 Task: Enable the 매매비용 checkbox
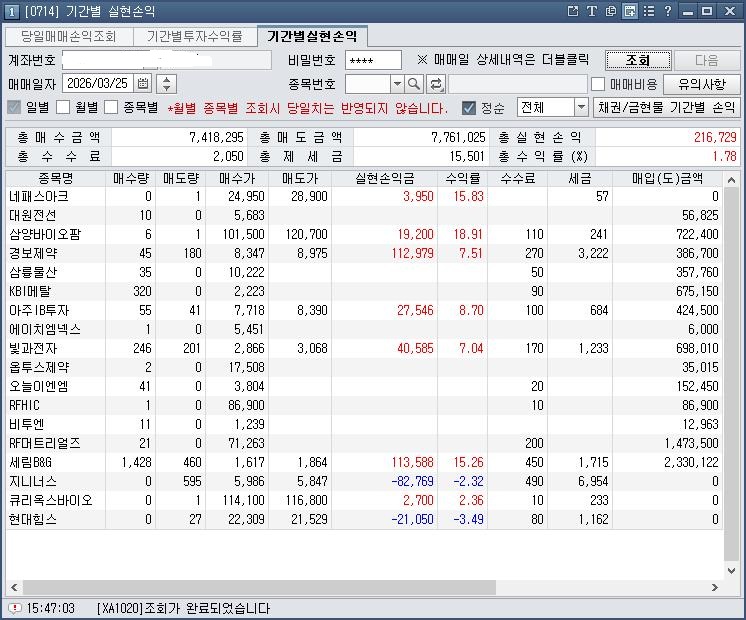(x=598, y=84)
